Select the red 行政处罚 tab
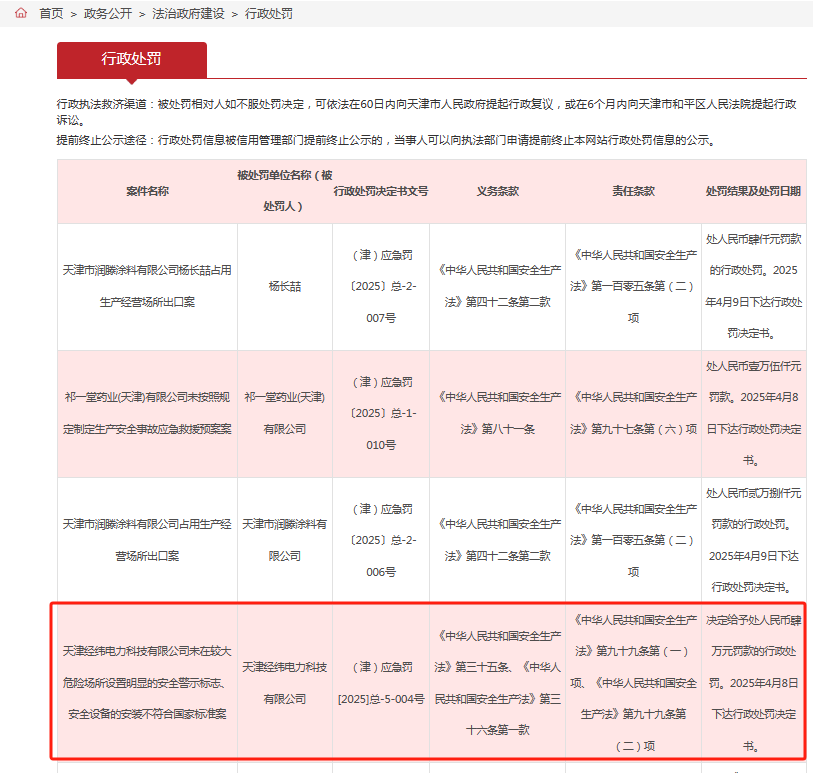Screen dimensions: 813x773 point(132,60)
